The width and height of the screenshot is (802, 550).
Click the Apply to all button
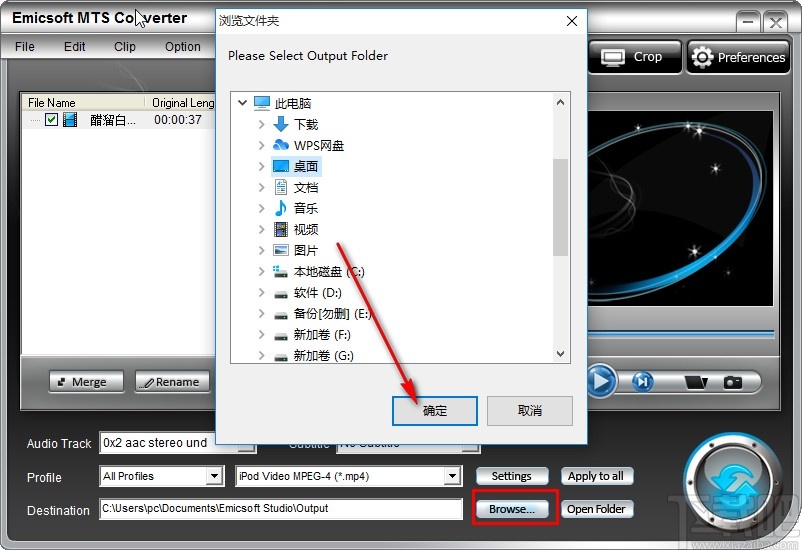click(596, 476)
